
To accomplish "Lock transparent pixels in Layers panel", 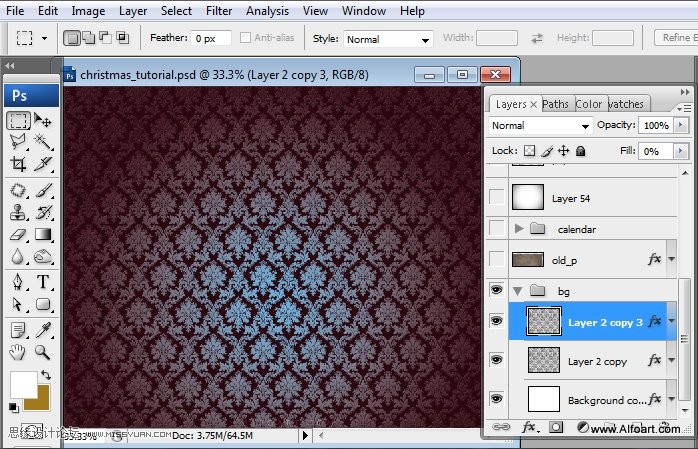I will (529, 151).
